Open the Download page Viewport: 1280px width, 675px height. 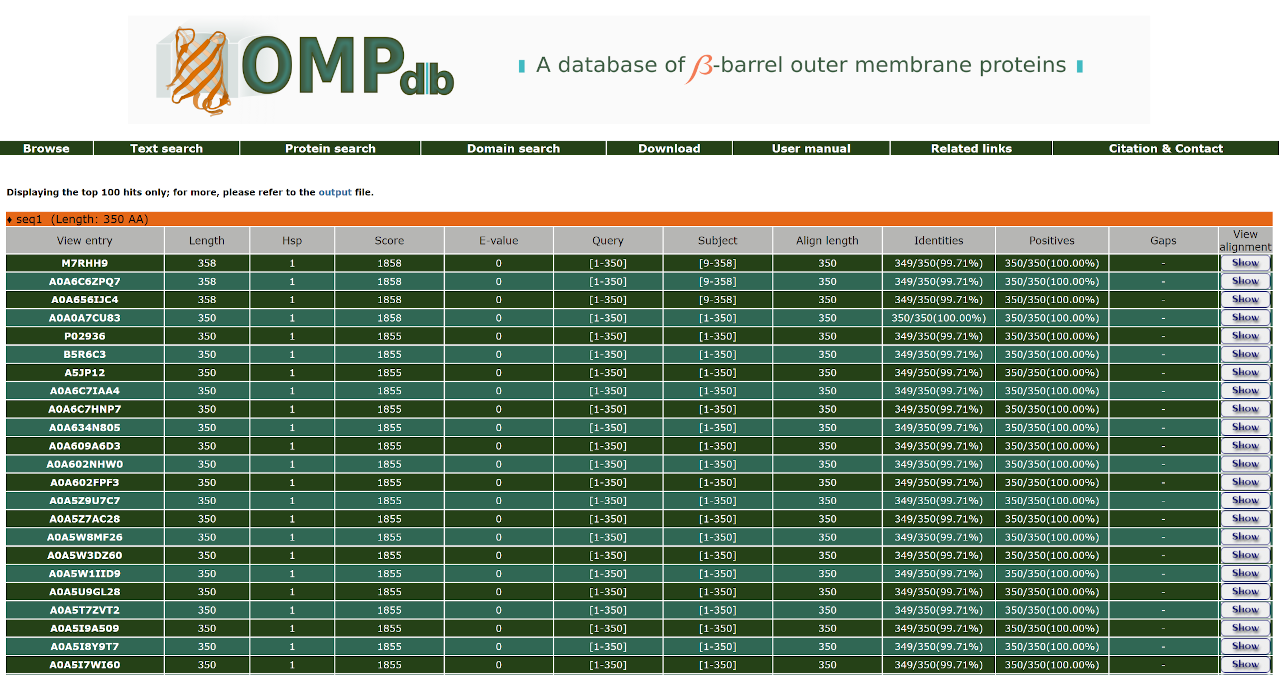pyautogui.click(x=669, y=148)
